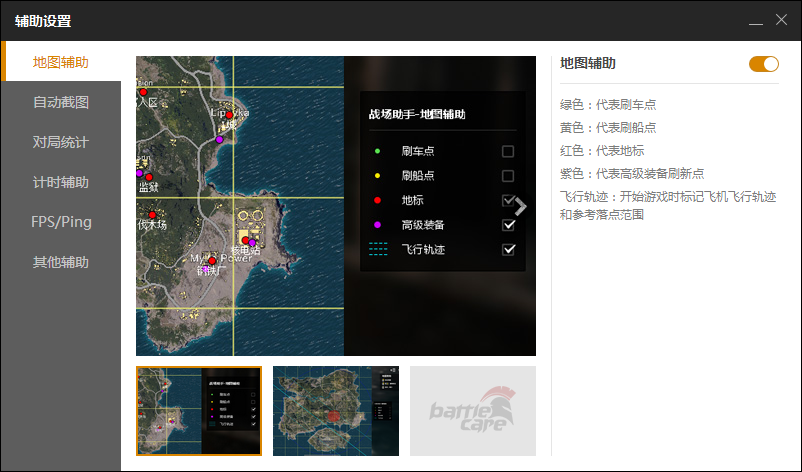The width and height of the screenshot is (802, 472).
Task: Click the 辅助设置 window title
Action: pos(43,21)
